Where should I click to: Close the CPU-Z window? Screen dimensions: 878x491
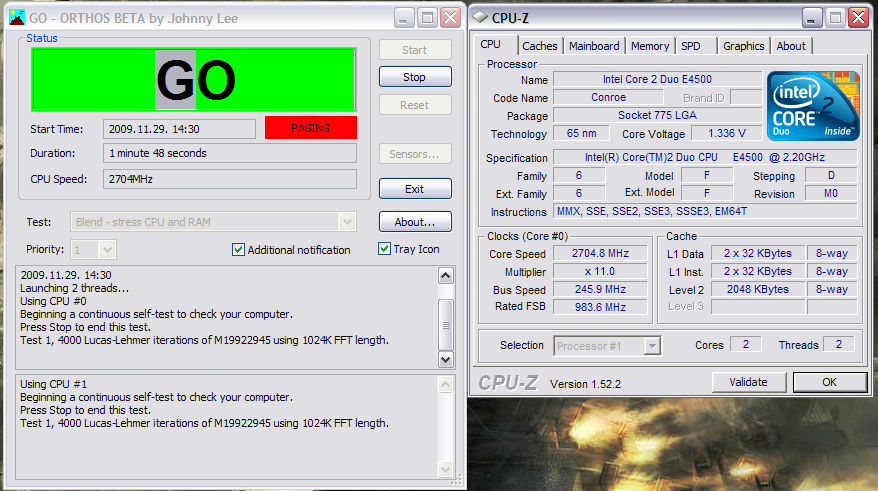click(x=858, y=18)
